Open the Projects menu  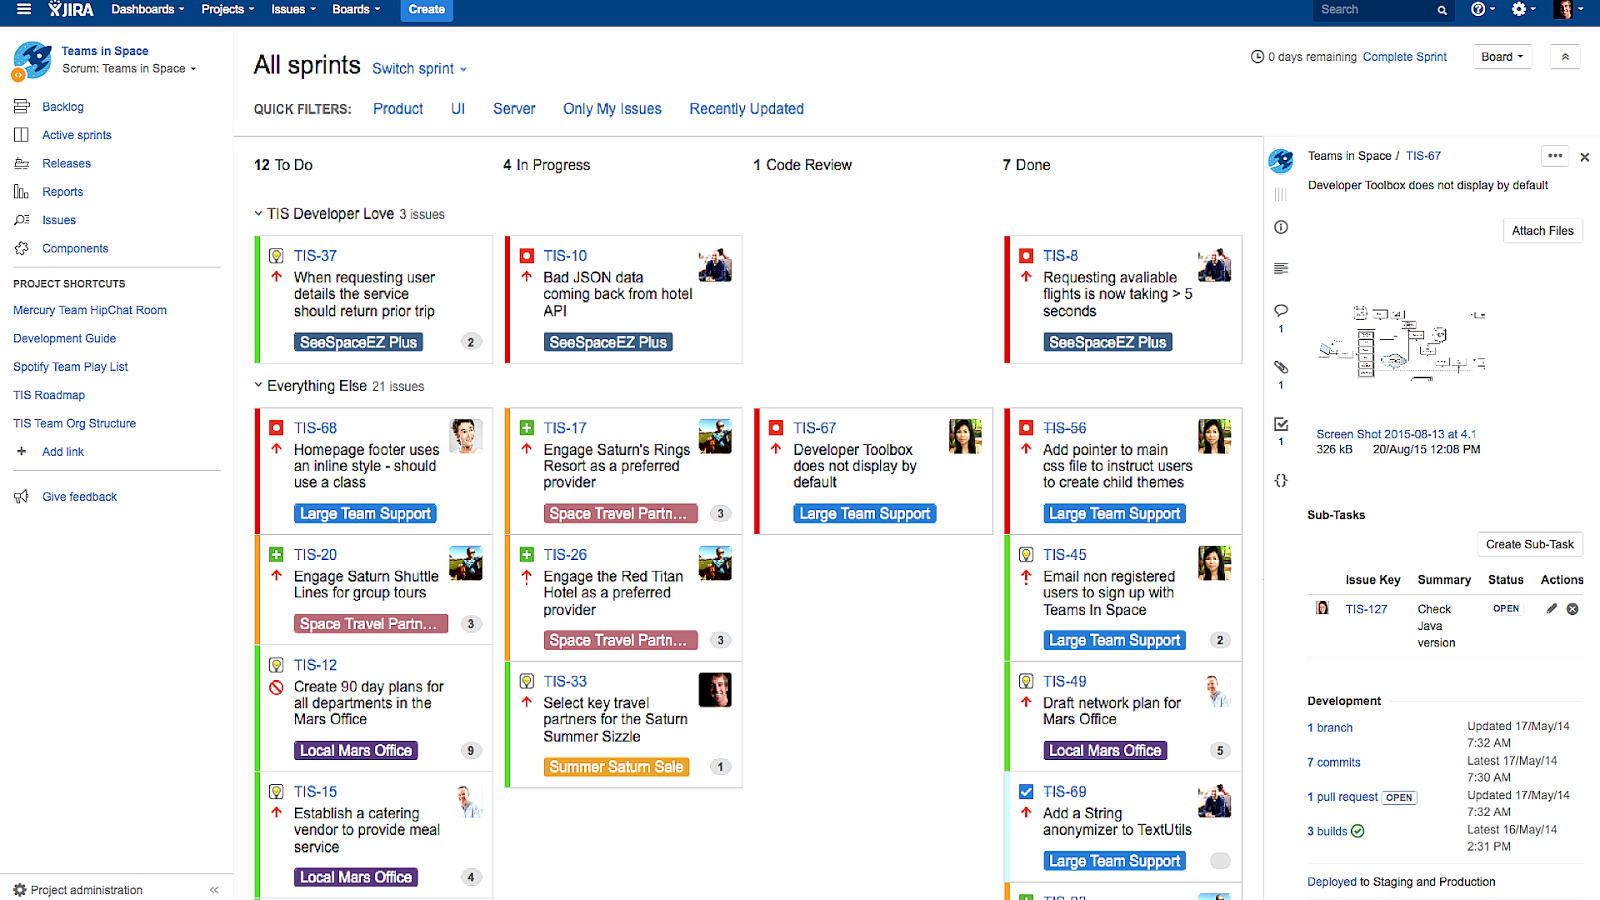coord(222,9)
